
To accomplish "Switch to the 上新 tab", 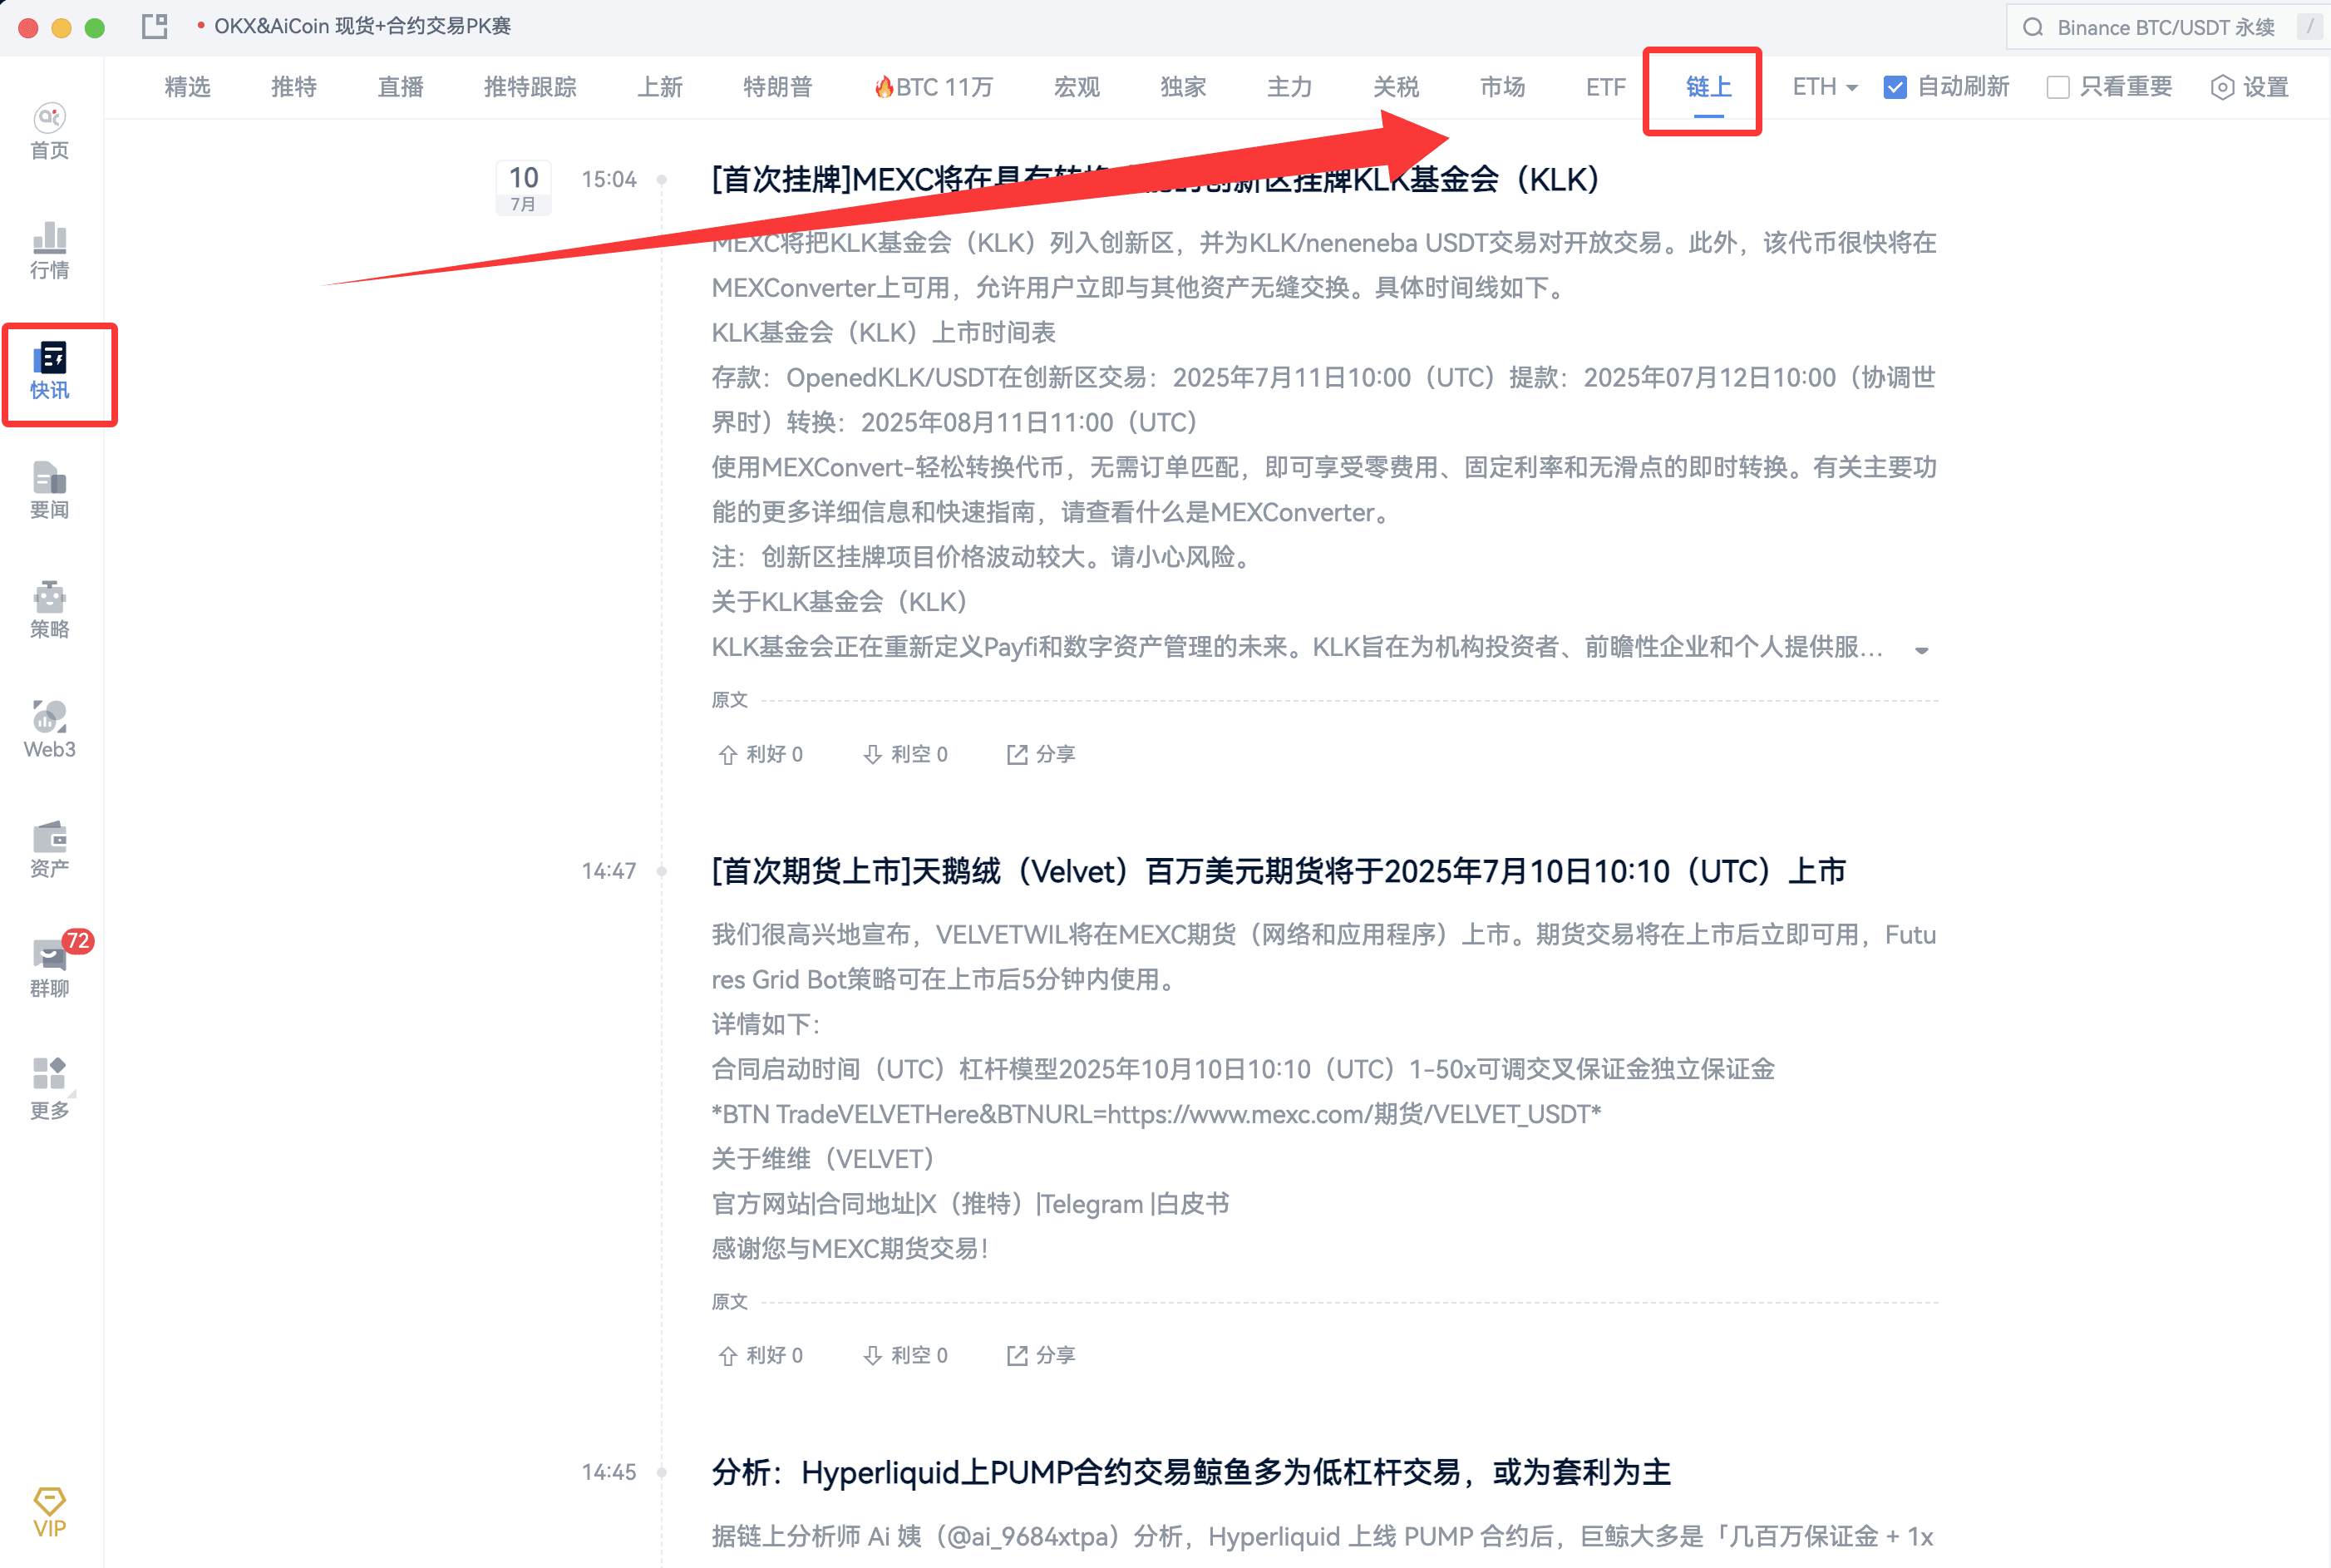I will click(660, 87).
